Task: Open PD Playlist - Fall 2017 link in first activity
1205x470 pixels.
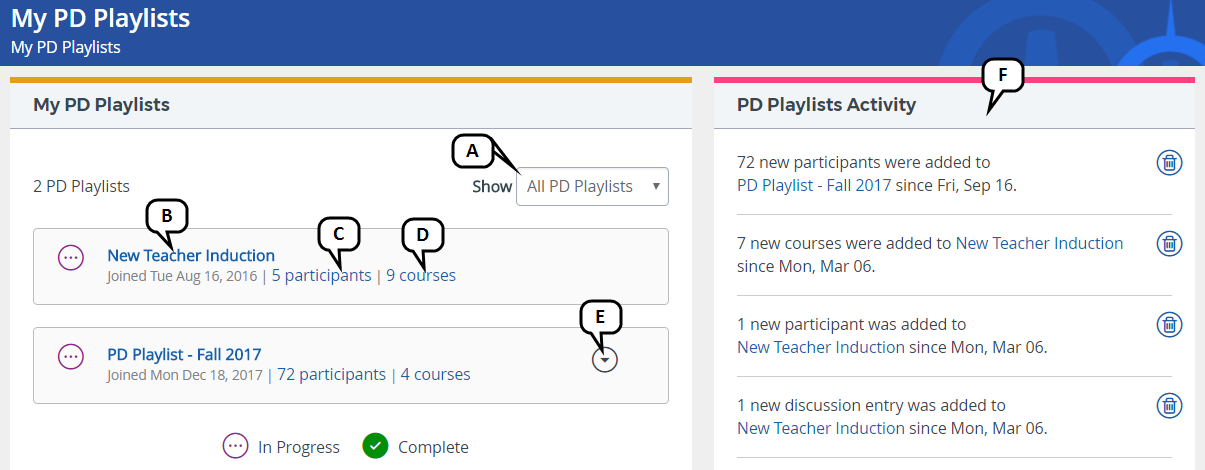Action: click(x=813, y=185)
